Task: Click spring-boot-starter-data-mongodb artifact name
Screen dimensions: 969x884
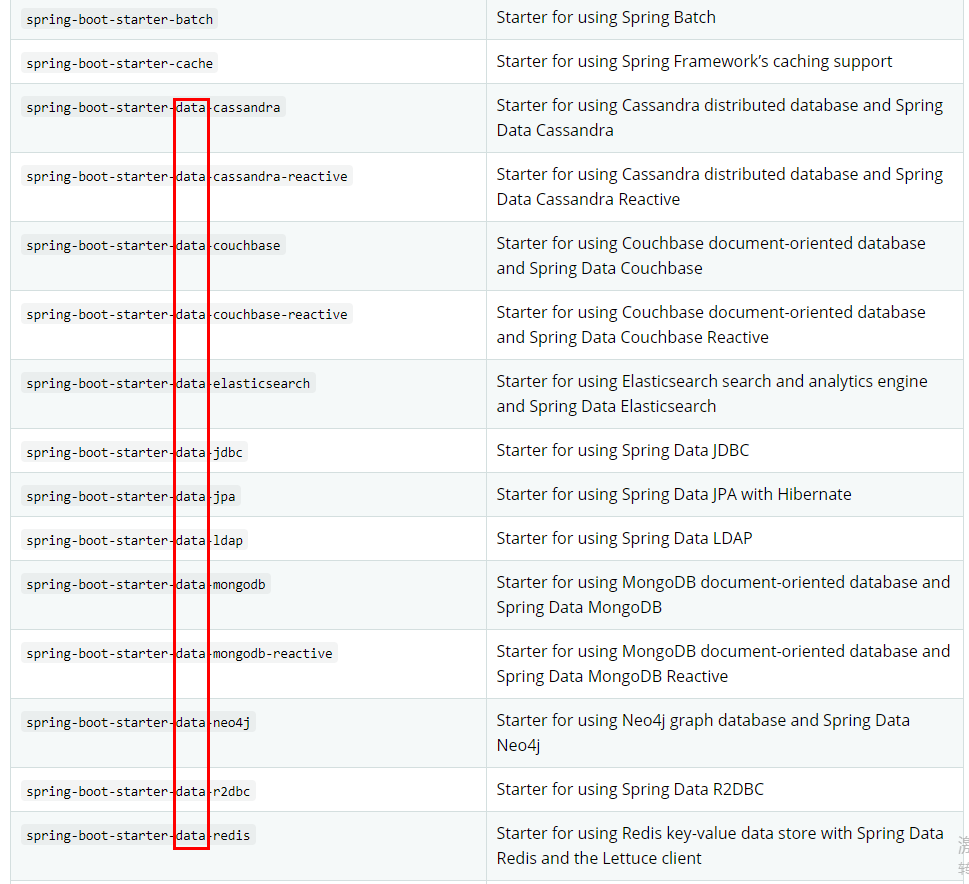Action: [x=146, y=585]
